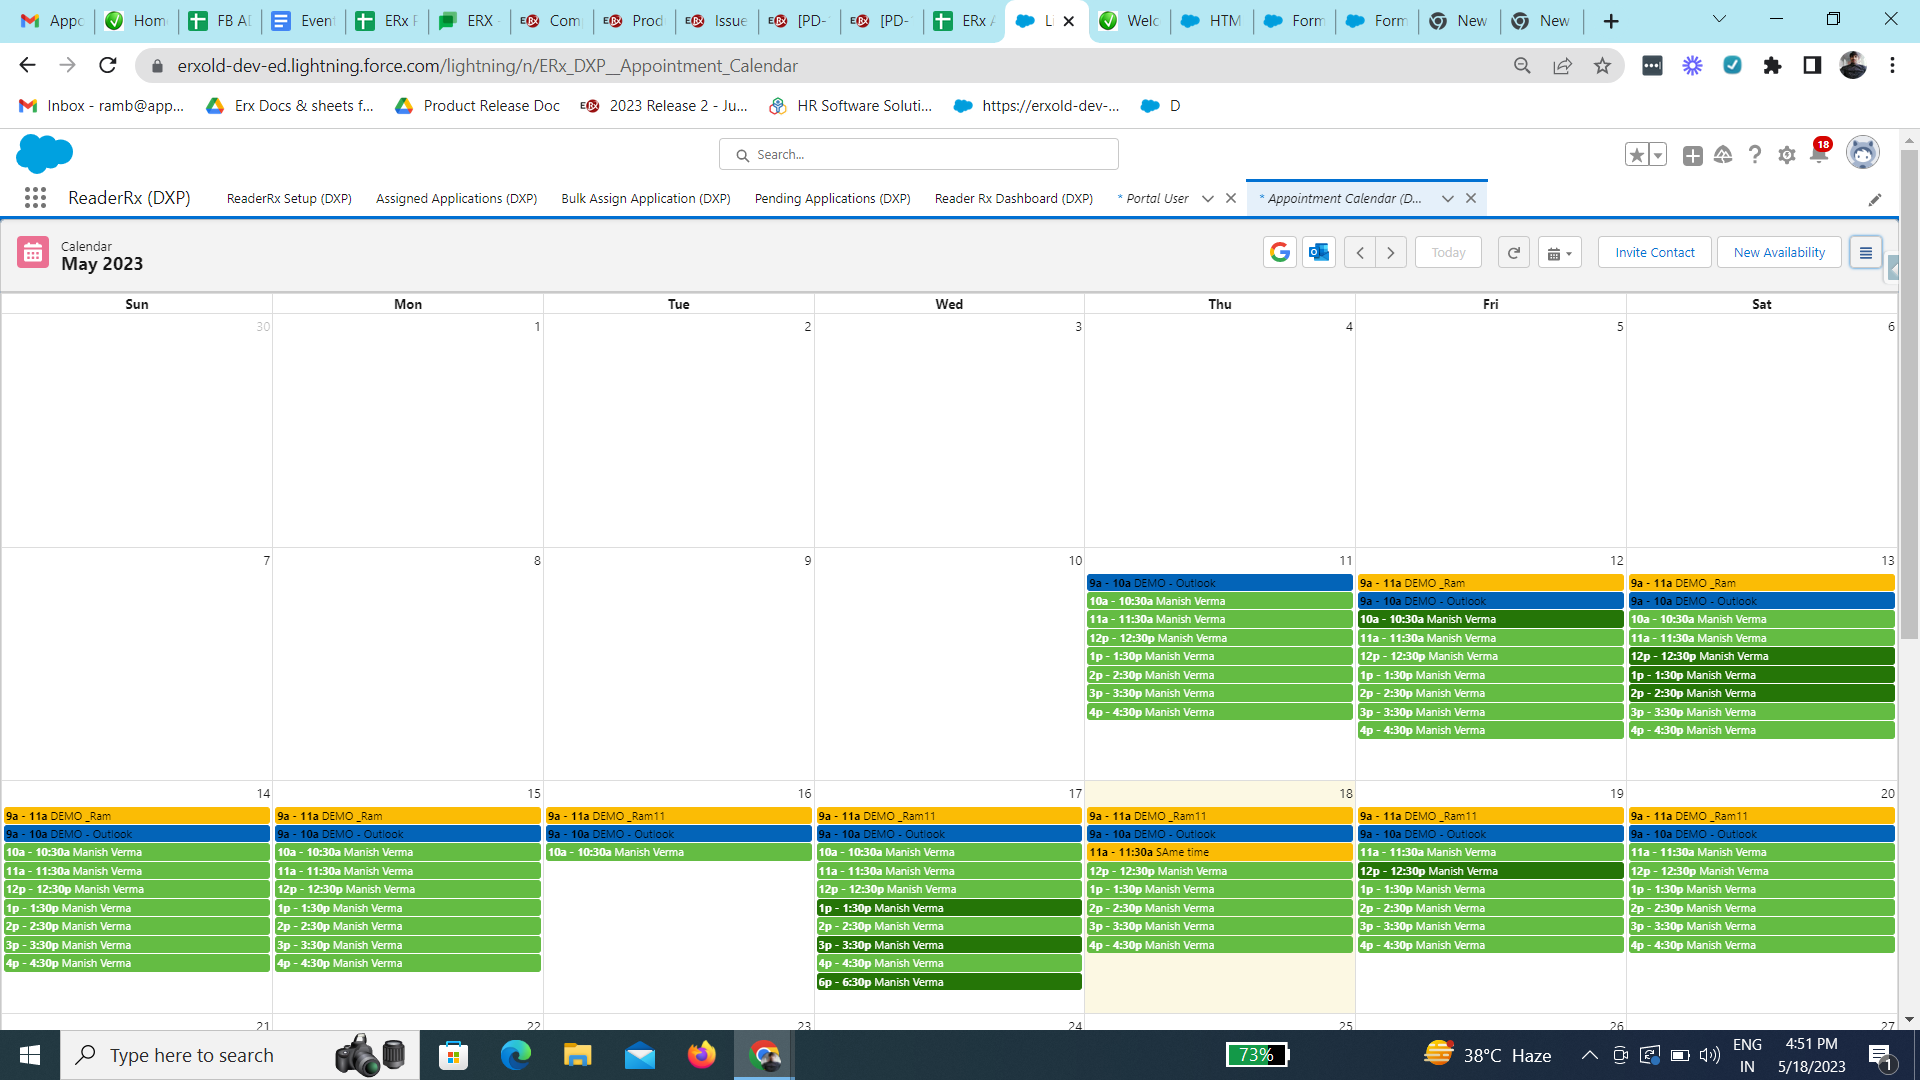Open the Salesforce setup gear menu
This screenshot has width=1920, height=1080.
(1787, 155)
